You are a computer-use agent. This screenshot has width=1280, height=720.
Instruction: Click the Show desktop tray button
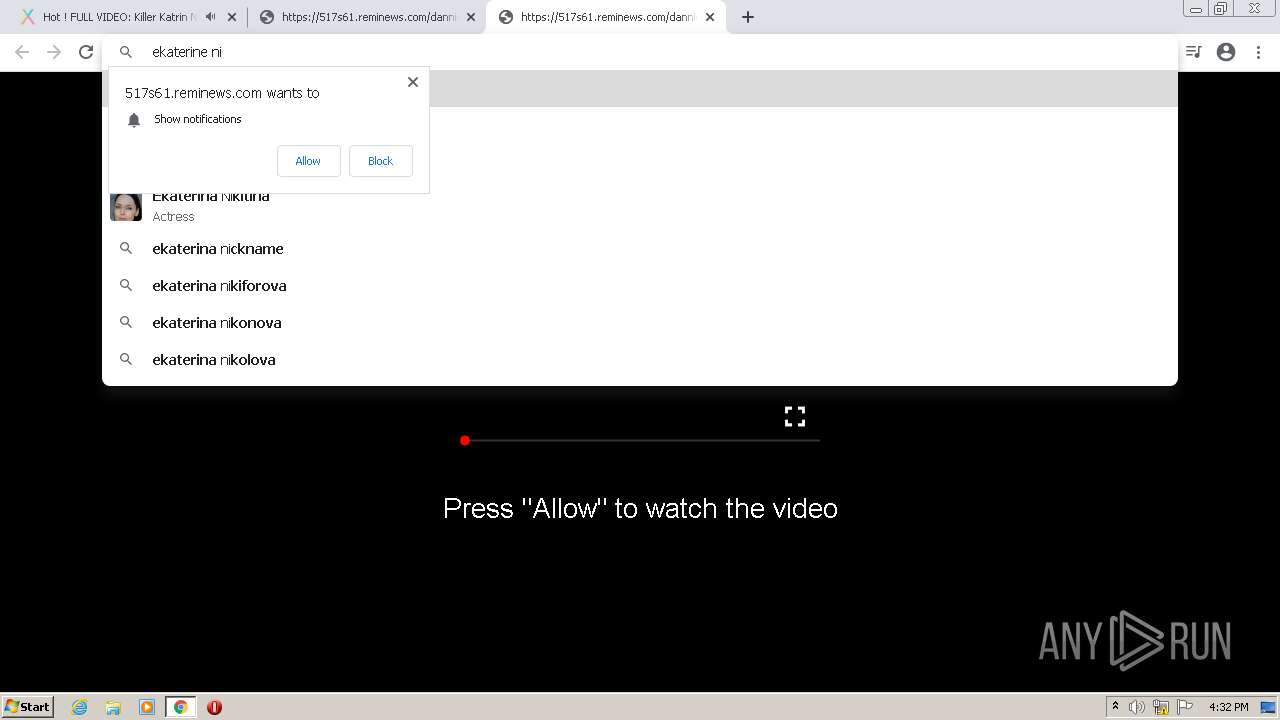click(x=1269, y=707)
